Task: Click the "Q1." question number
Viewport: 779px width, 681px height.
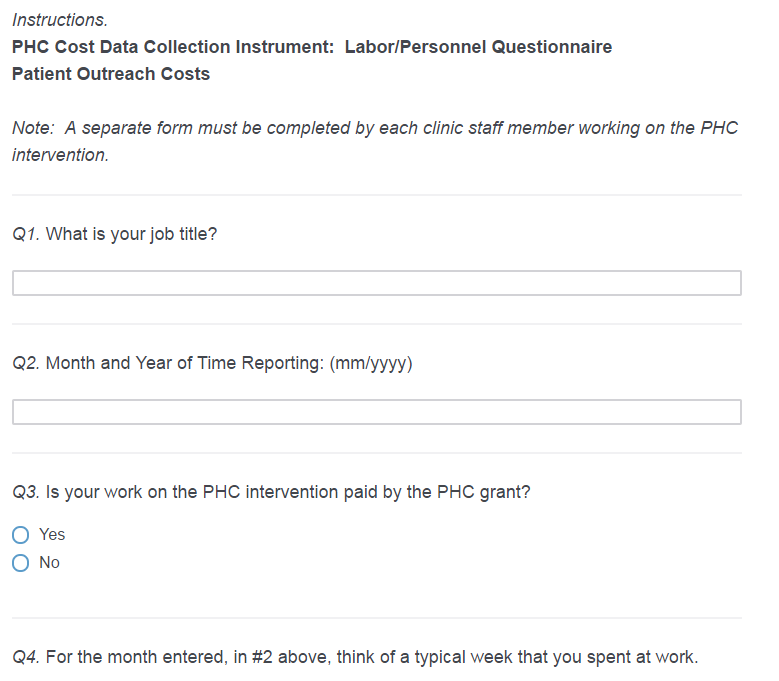Action: pyautogui.click(x=27, y=235)
